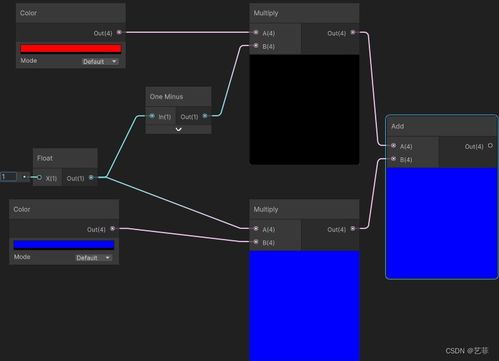Viewport: 499px width, 361px height.
Task: Select the One Minus node title bar
Action: [x=178, y=97]
